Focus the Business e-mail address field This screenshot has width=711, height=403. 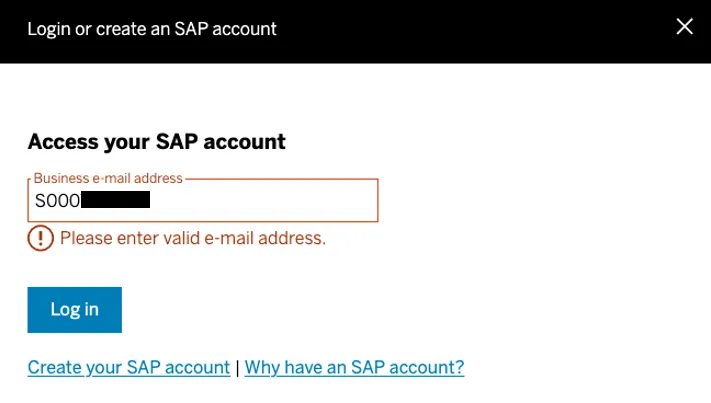coord(260,201)
